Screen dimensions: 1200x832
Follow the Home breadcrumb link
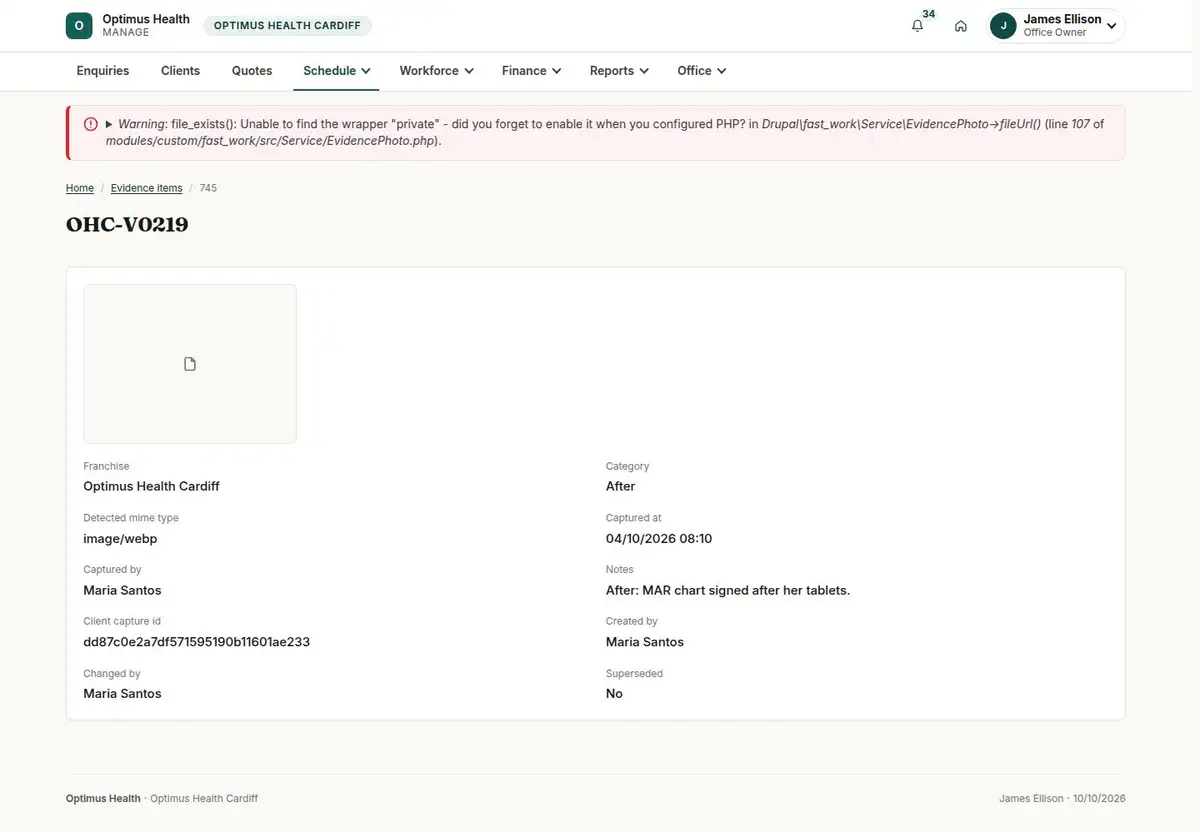coord(80,188)
